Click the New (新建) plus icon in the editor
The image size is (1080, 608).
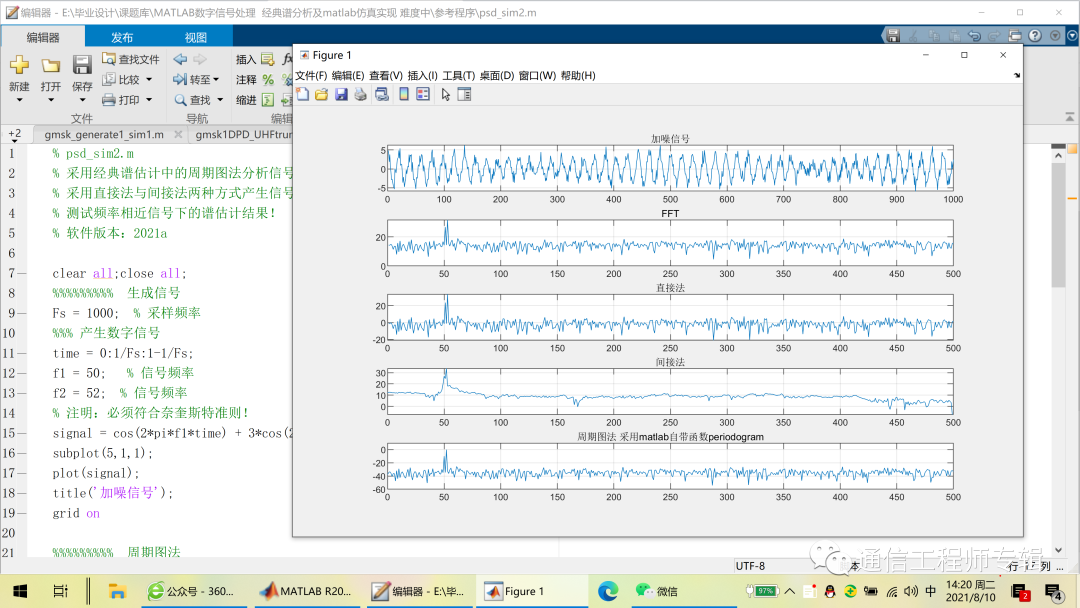[19, 65]
